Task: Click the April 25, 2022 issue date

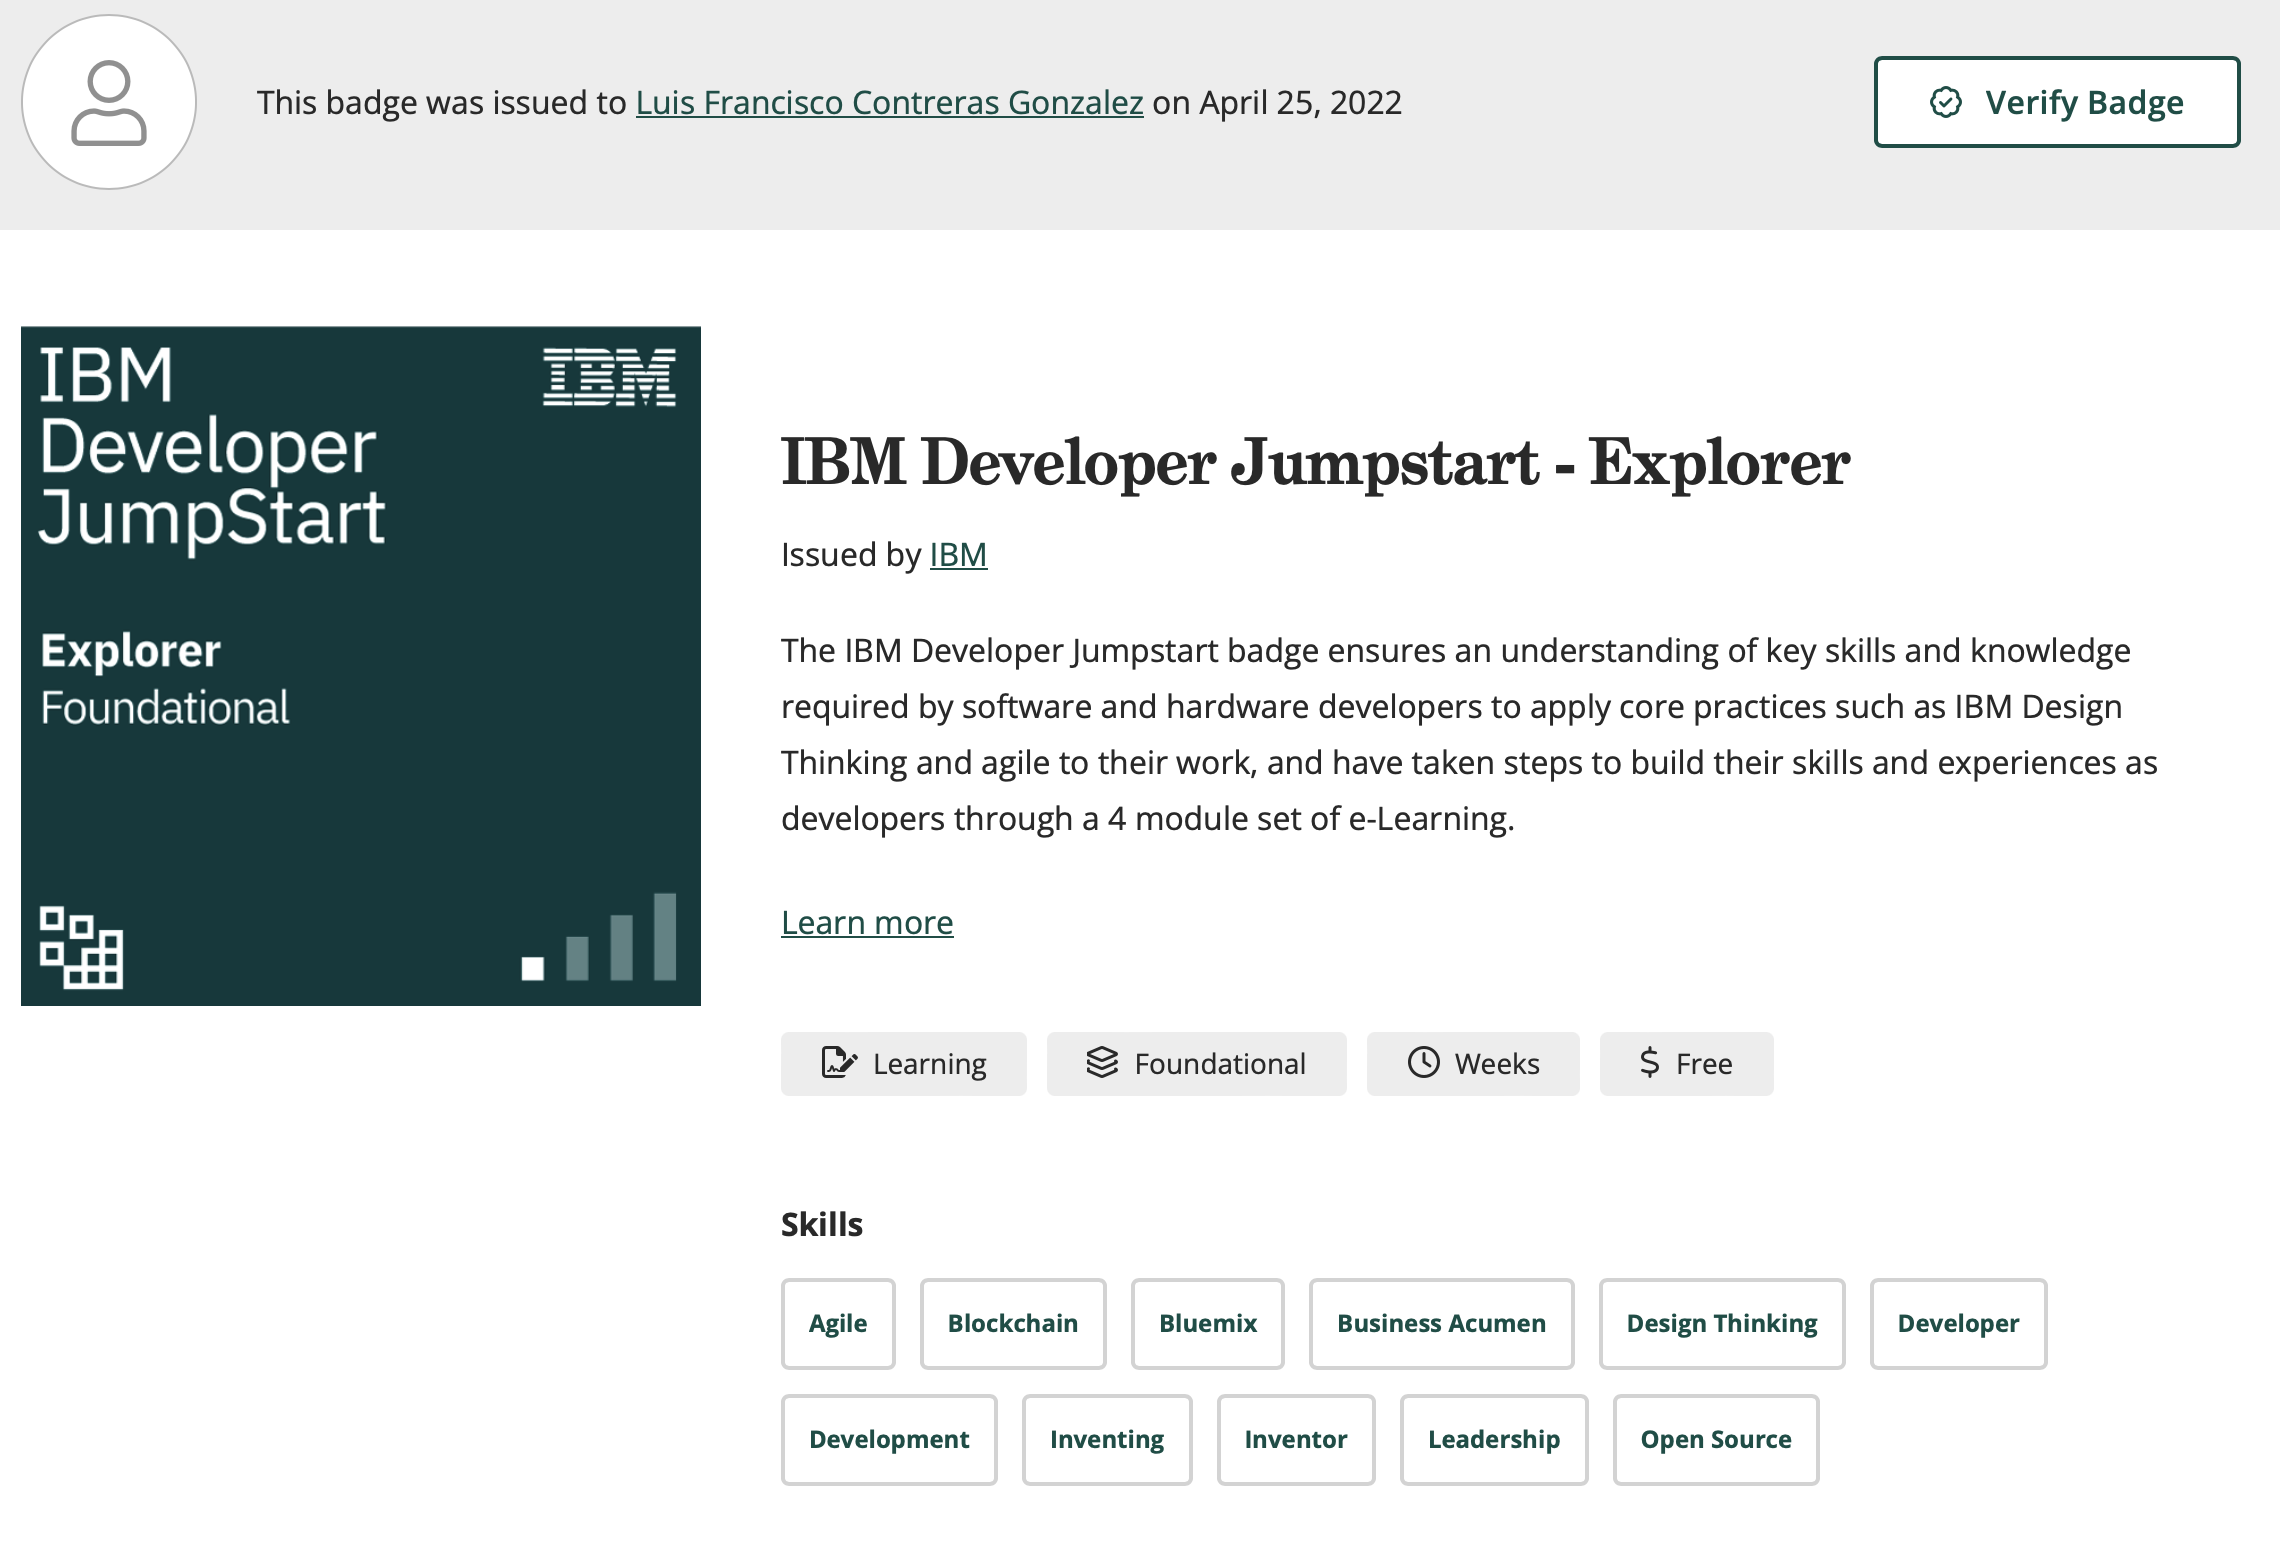Action: [x=1300, y=102]
